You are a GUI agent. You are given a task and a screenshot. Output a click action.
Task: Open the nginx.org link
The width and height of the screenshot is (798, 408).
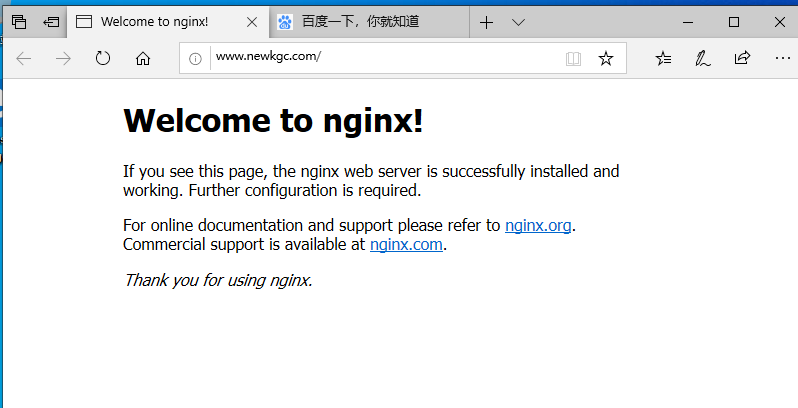click(538, 225)
